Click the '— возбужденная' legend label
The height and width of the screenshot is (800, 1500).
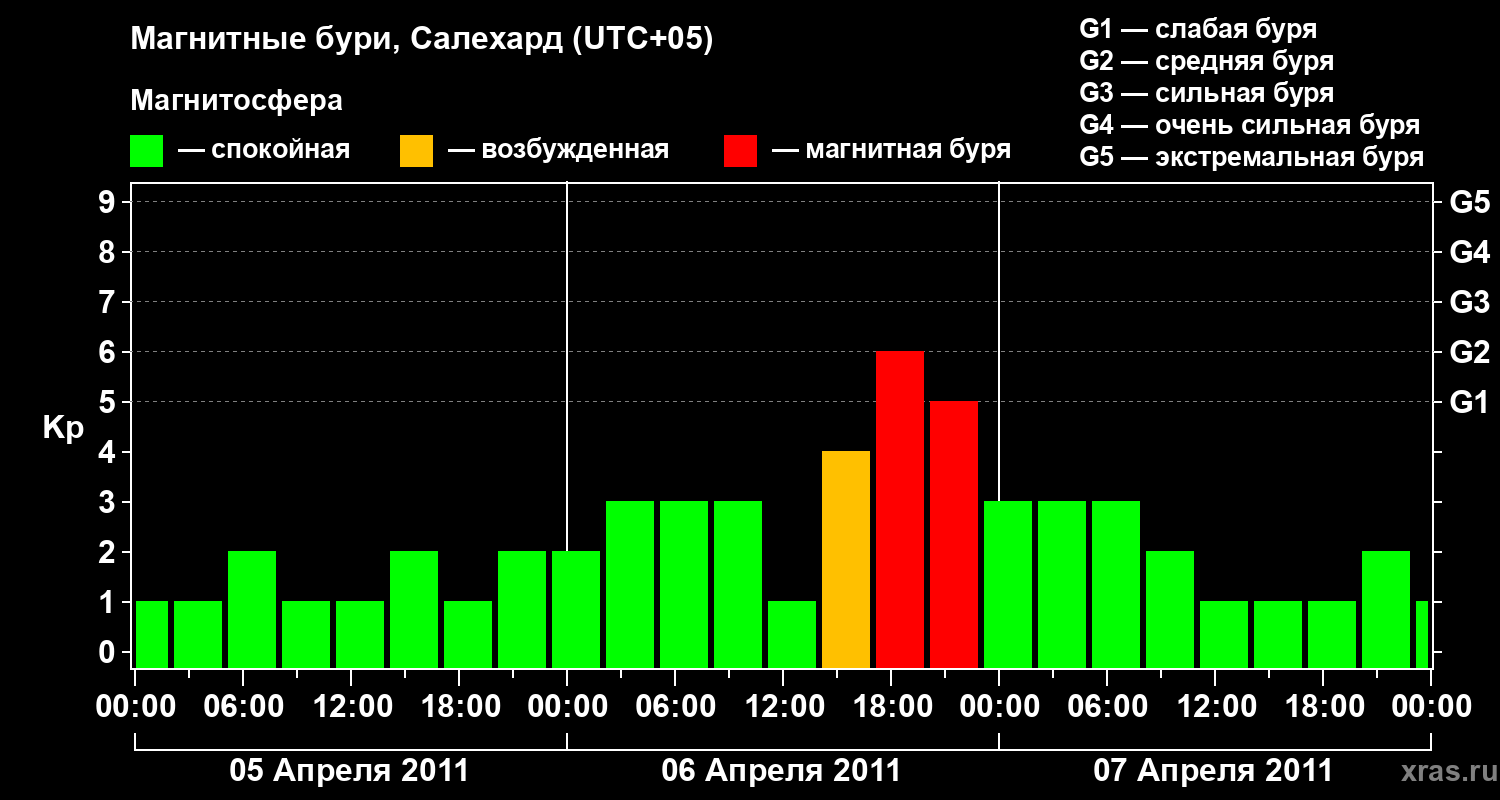558,151
